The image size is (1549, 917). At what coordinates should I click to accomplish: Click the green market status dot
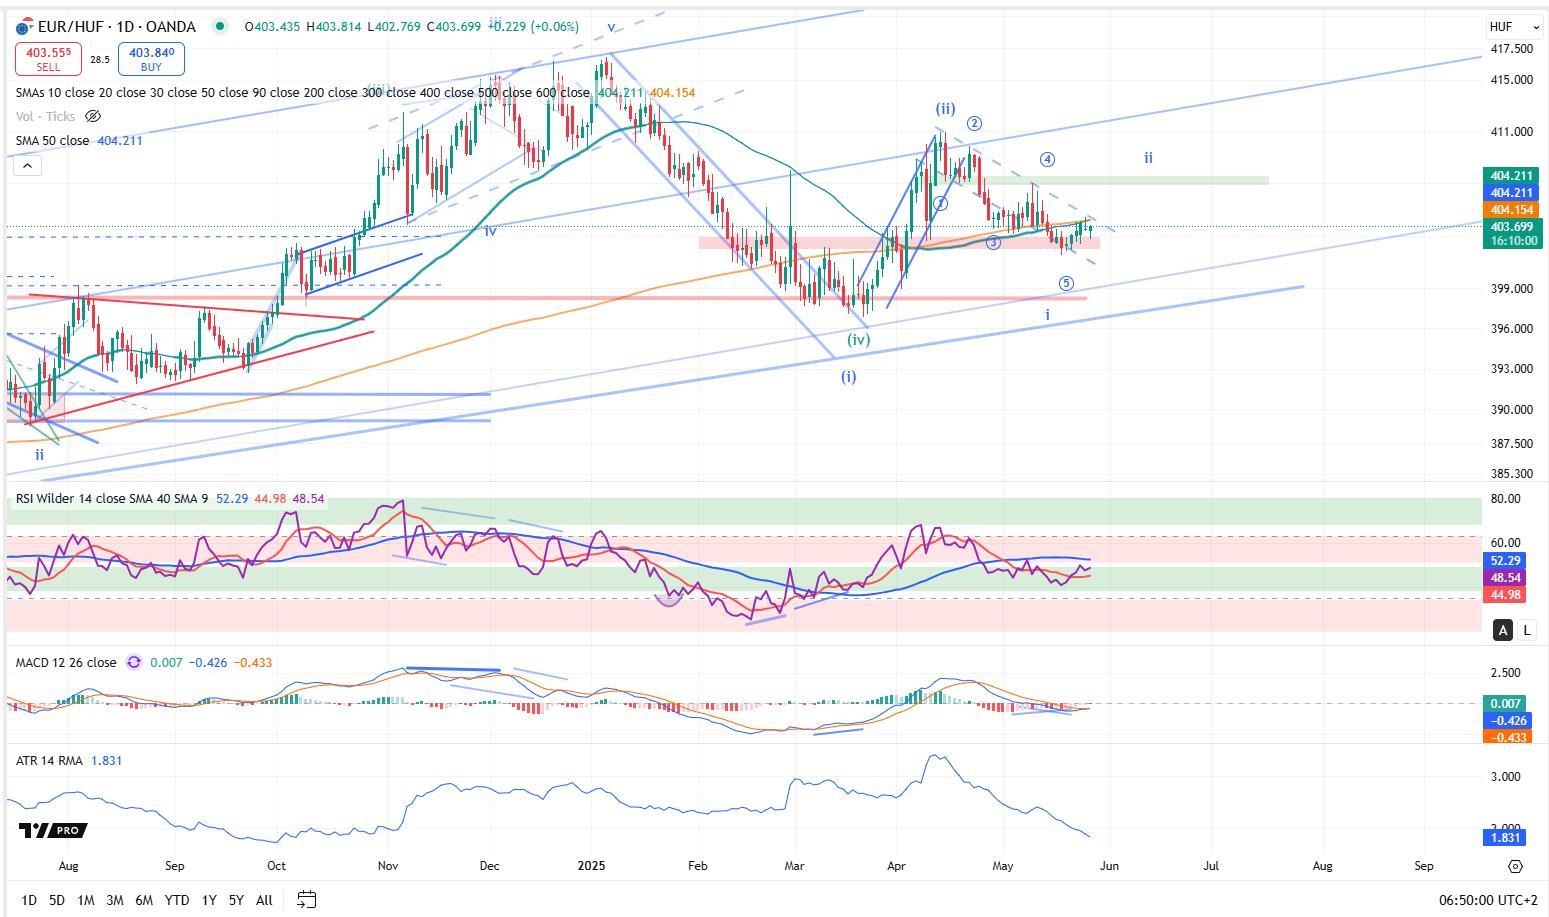tap(219, 26)
